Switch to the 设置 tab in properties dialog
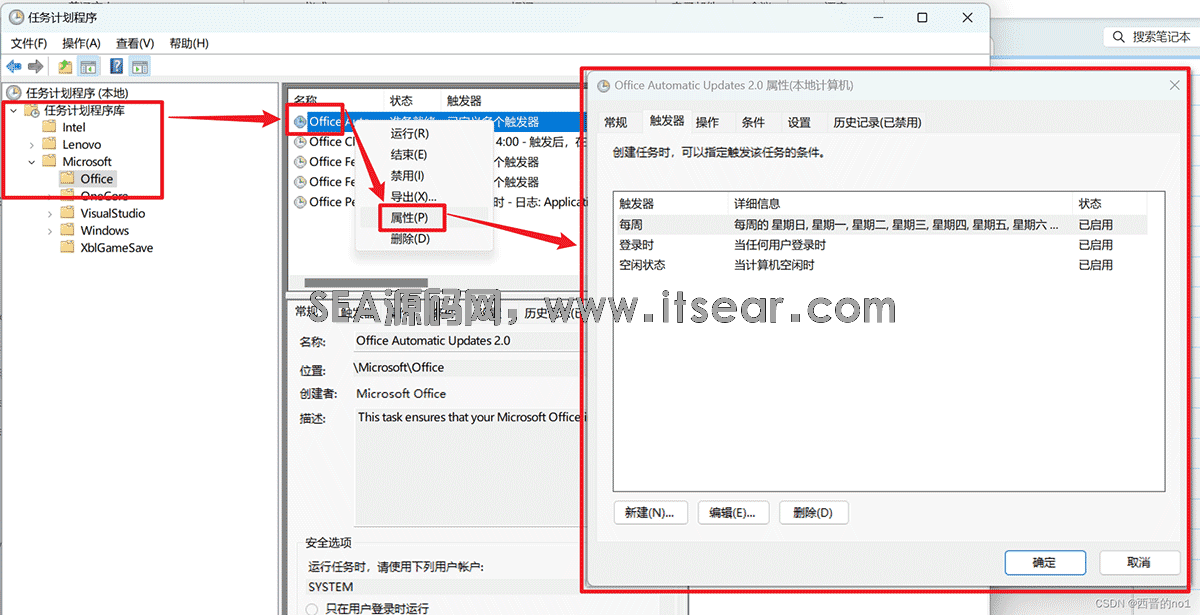 [x=799, y=122]
